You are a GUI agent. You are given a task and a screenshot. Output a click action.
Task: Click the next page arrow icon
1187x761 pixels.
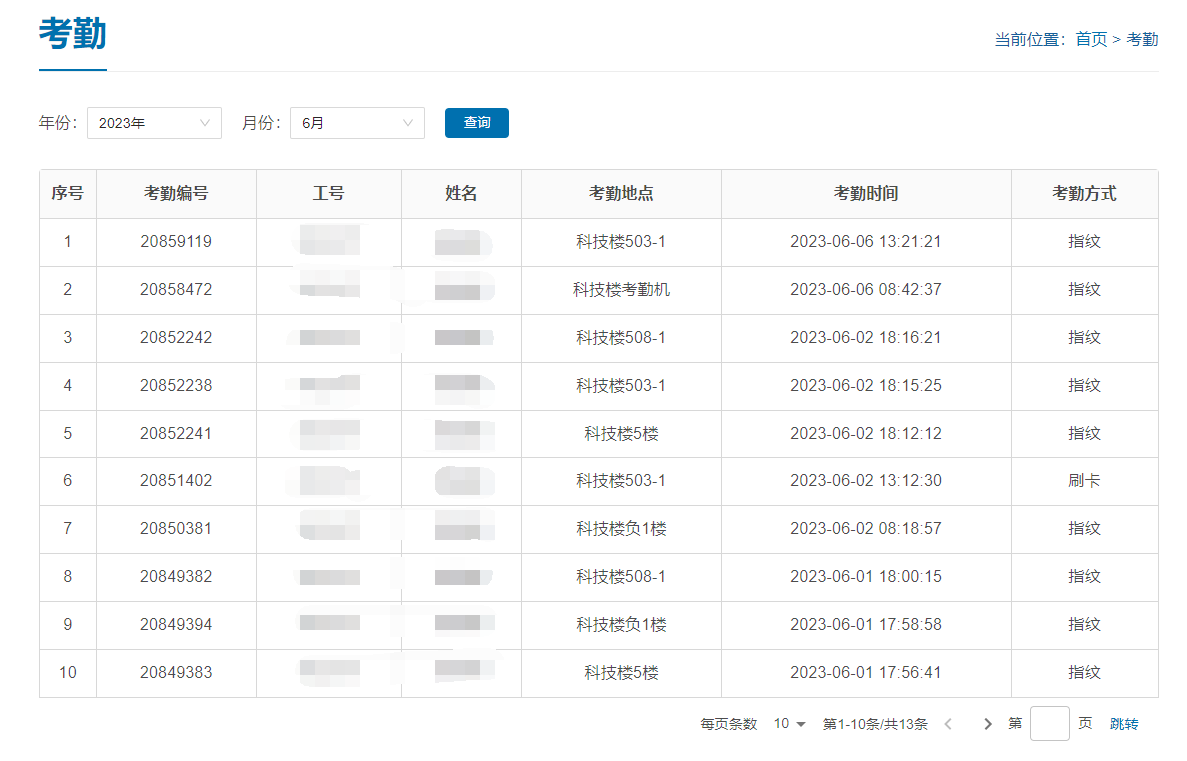988,724
